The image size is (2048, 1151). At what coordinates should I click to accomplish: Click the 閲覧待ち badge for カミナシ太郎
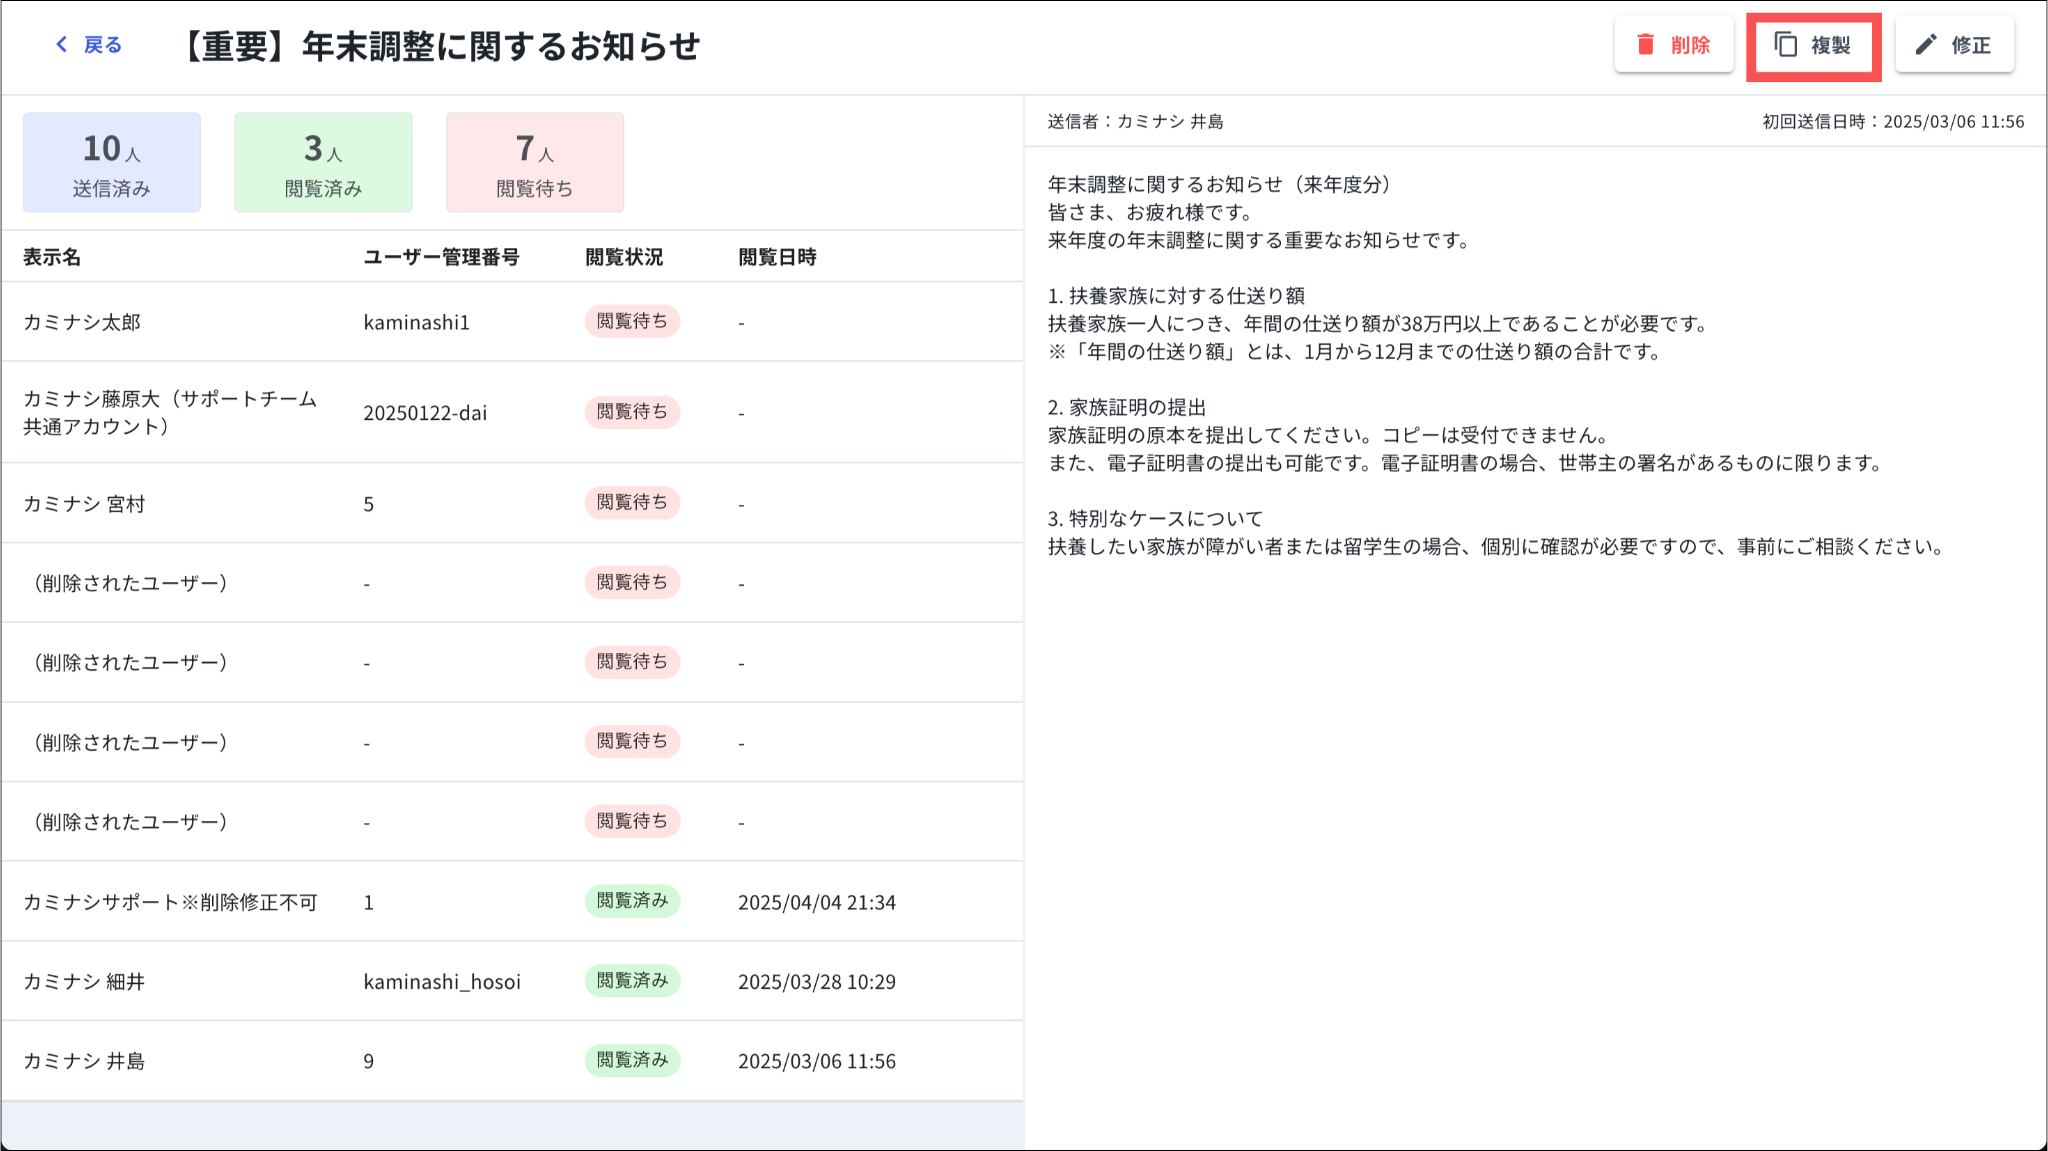coord(632,322)
